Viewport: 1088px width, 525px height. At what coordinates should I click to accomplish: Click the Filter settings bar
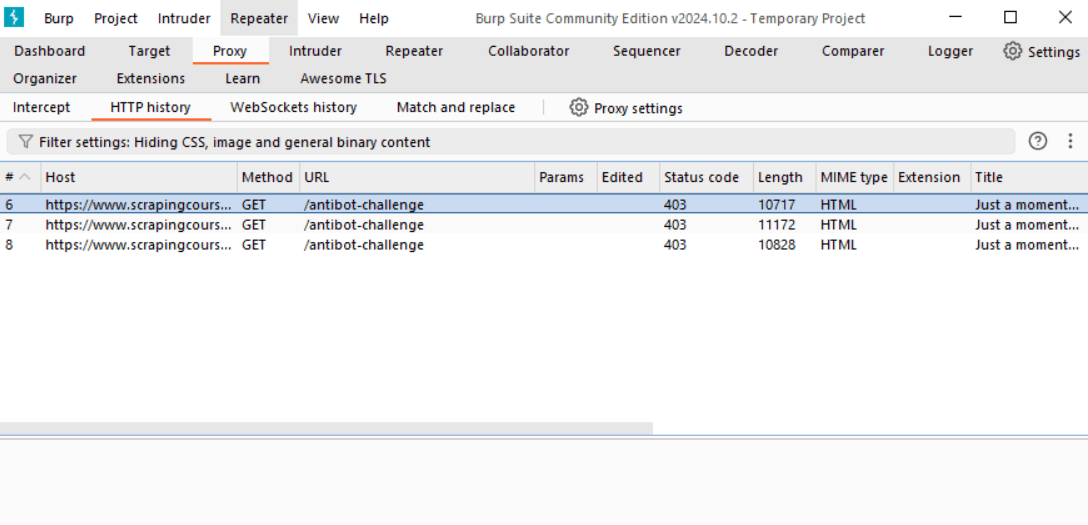[511, 142]
